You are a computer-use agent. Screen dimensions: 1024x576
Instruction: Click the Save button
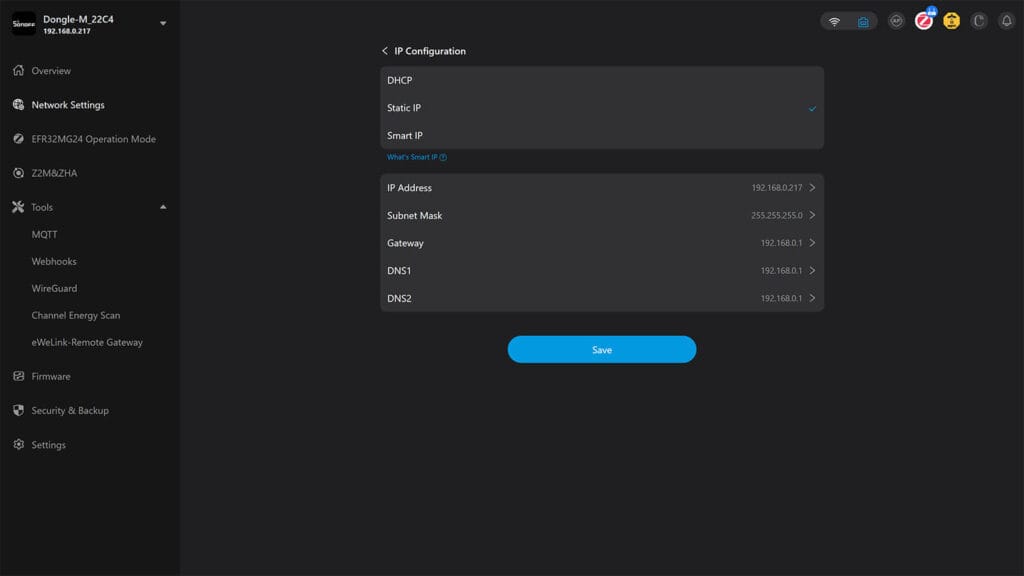click(601, 350)
